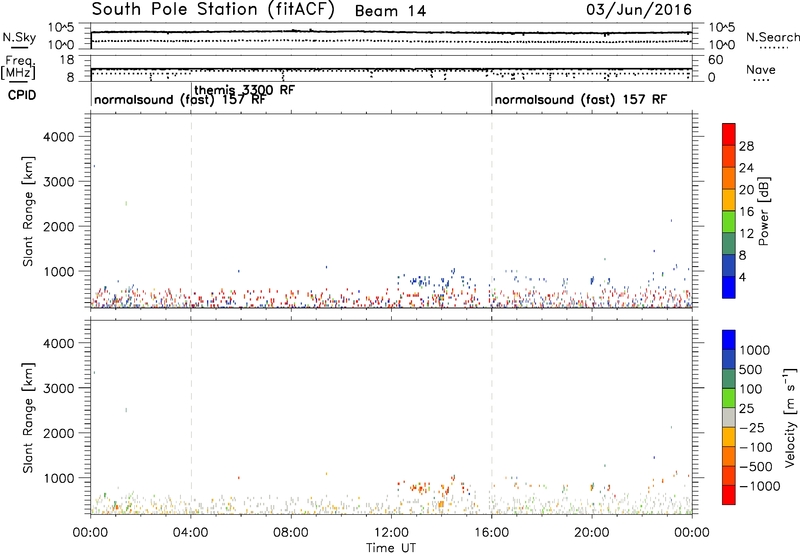
Task: Click the yellow-orange 16-20 dB Power color segment
Action: (x=729, y=199)
